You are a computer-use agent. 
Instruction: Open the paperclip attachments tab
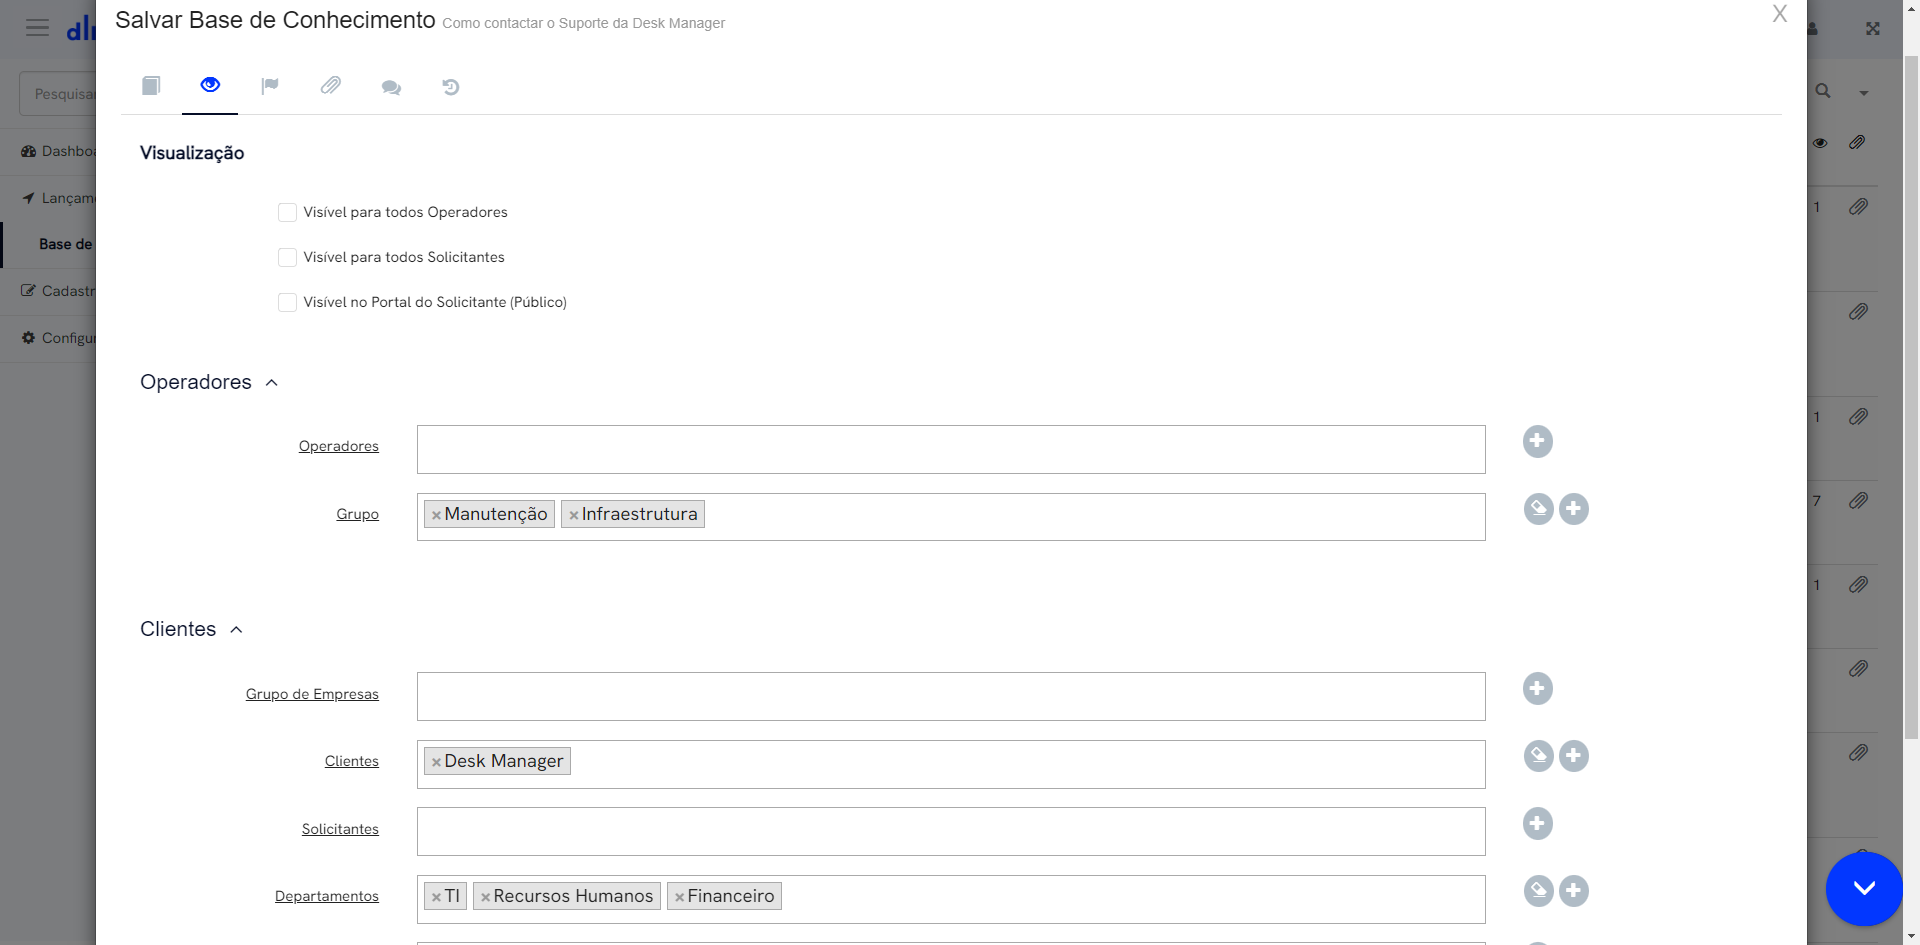(x=331, y=86)
